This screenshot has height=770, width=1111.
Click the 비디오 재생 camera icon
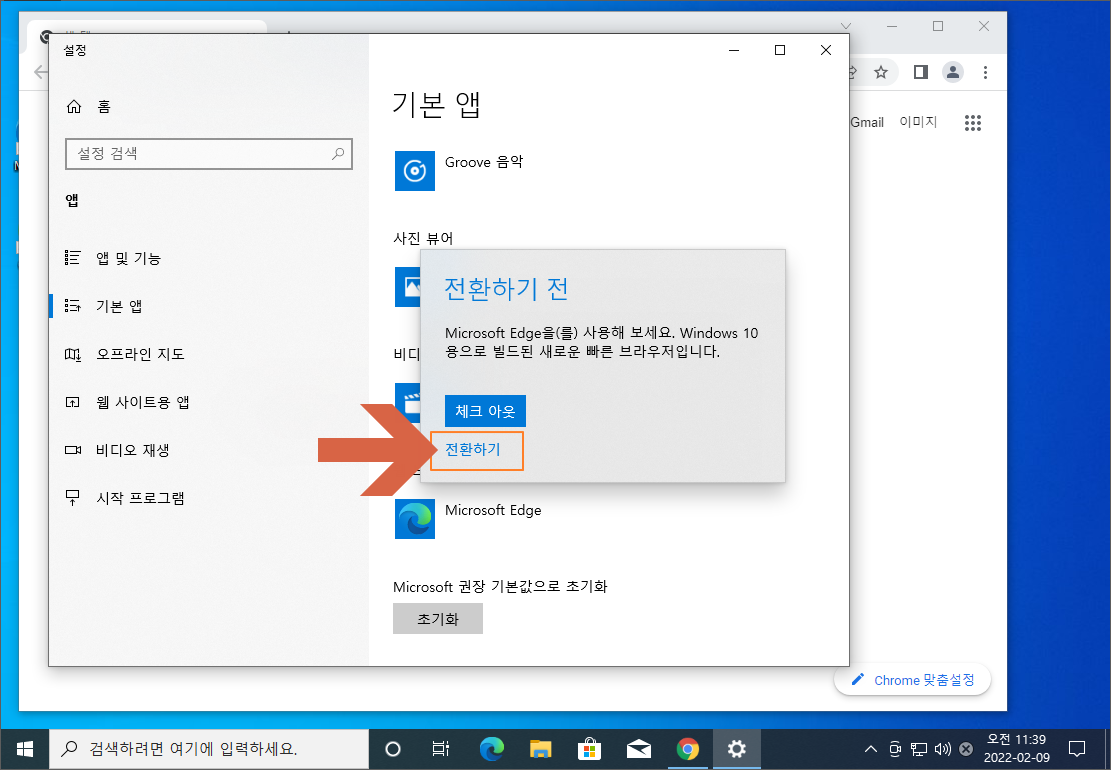[x=73, y=450]
